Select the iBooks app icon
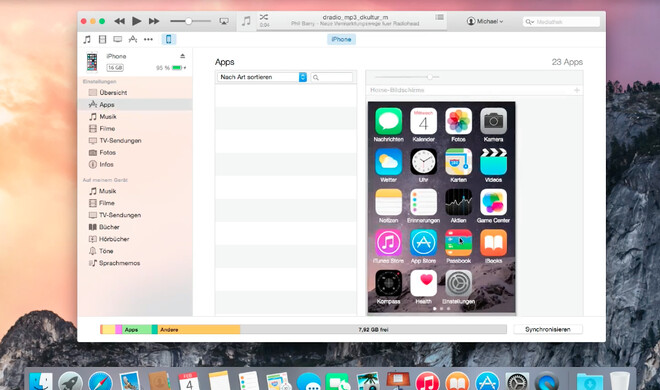Screen dimensions: 660x390 click(x=493, y=243)
